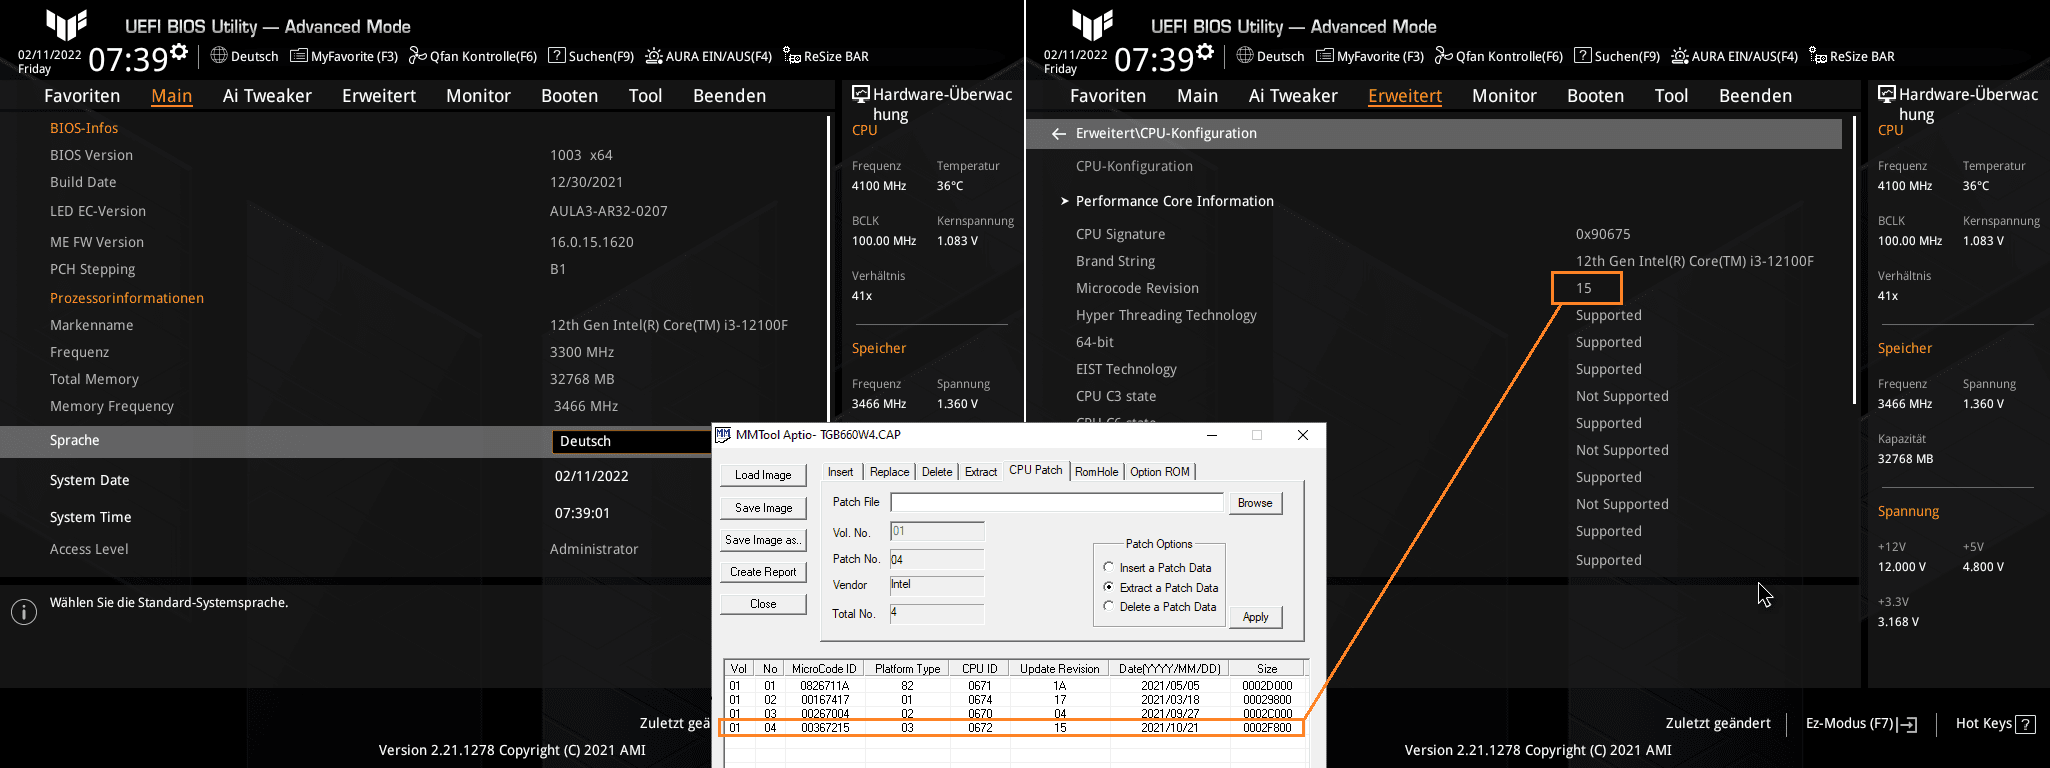Click Close button in MMTool left panel
The height and width of the screenshot is (768, 2050).
(x=763, y=604)
